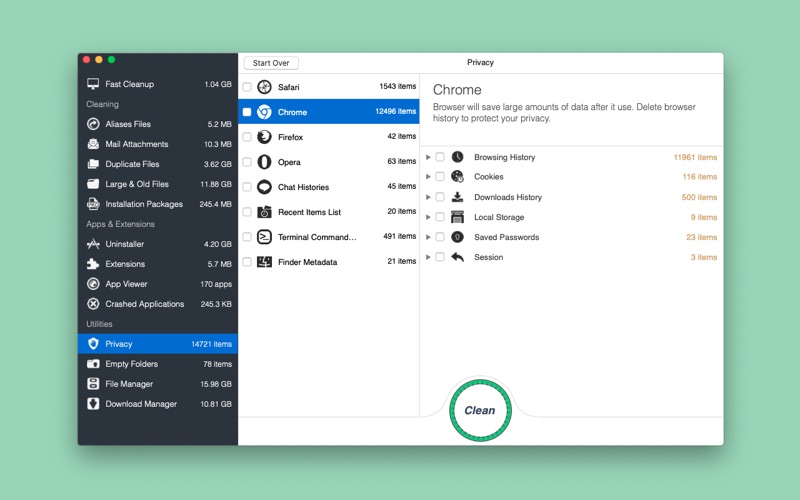This screenshot has width=800, height=500.
Task: Check the Firefox checkbox
Action: point(247,137)
